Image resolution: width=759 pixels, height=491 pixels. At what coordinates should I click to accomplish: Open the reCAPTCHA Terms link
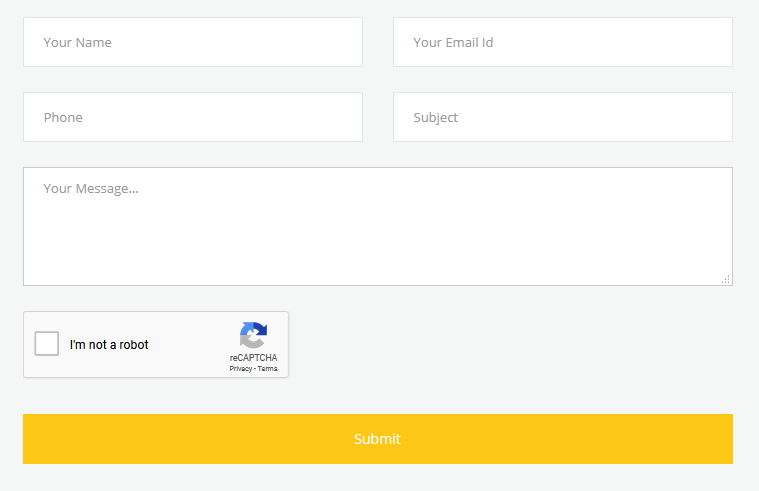[x=267, y=369]
